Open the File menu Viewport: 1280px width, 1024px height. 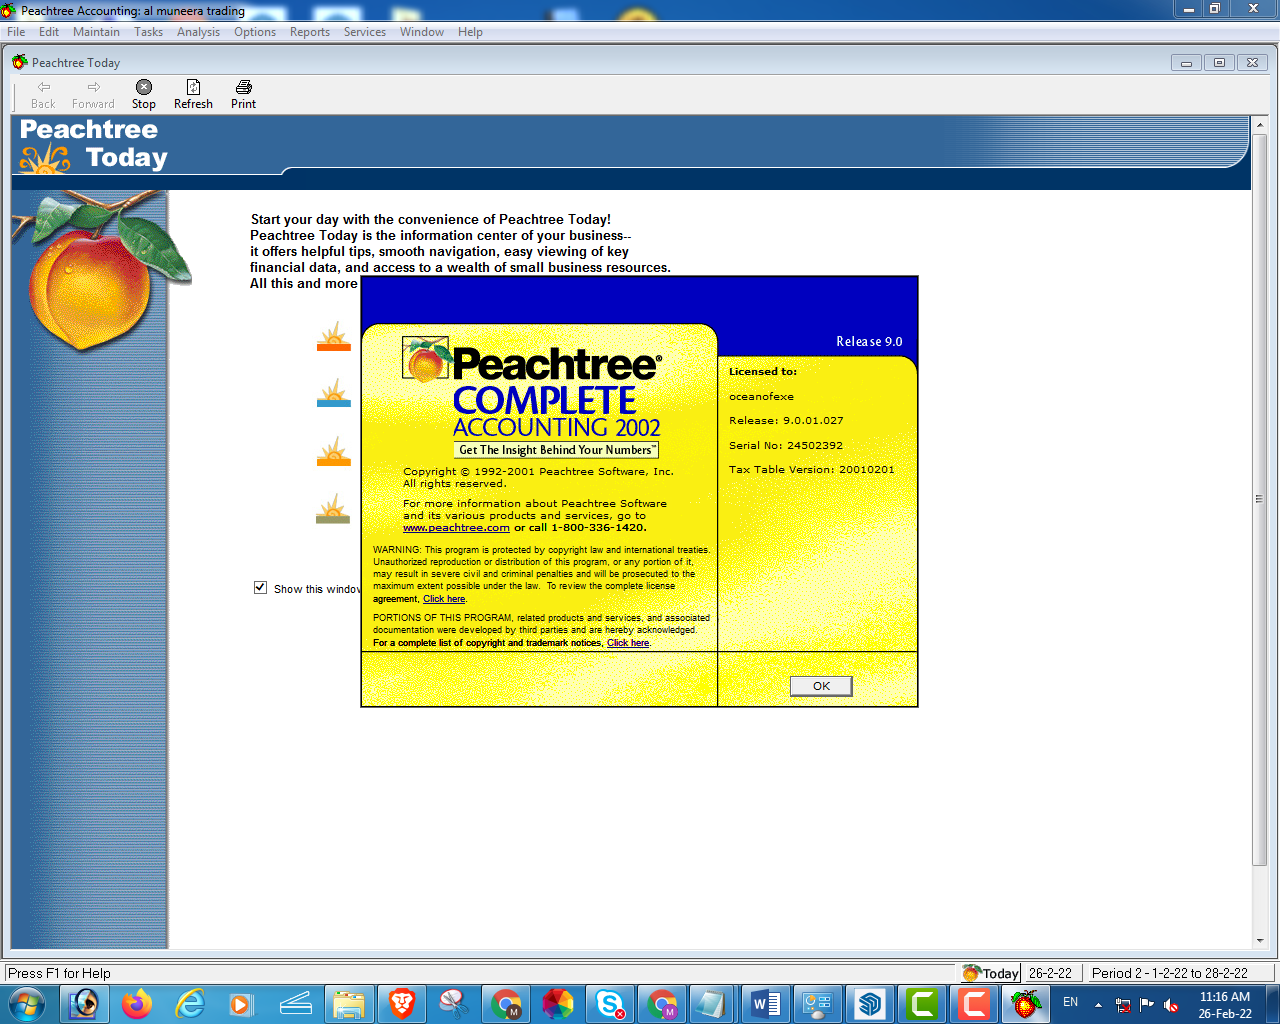coord(16,32)
